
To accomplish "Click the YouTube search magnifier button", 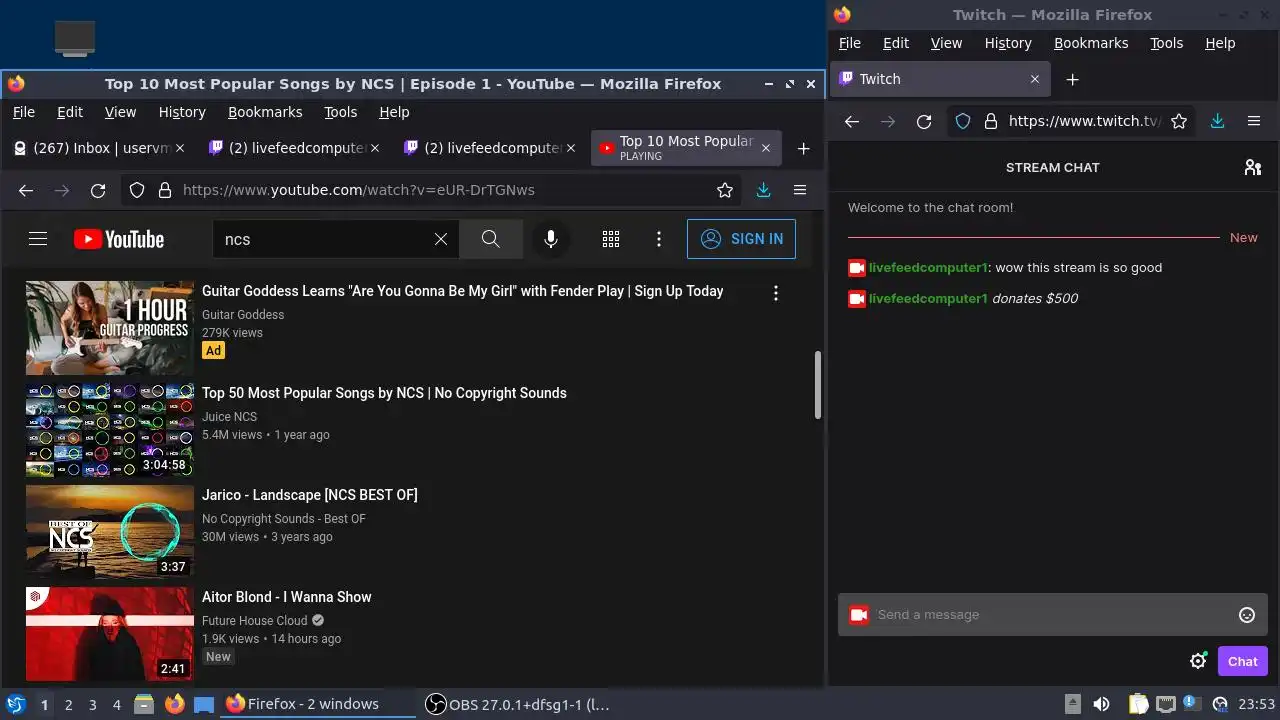I will [490, 239].
